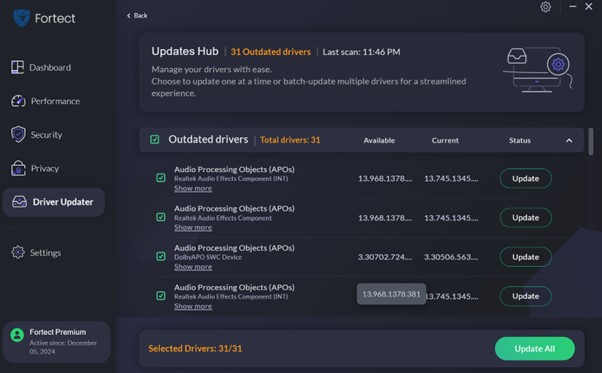Click the 3.30506.563 current version value

451,257
